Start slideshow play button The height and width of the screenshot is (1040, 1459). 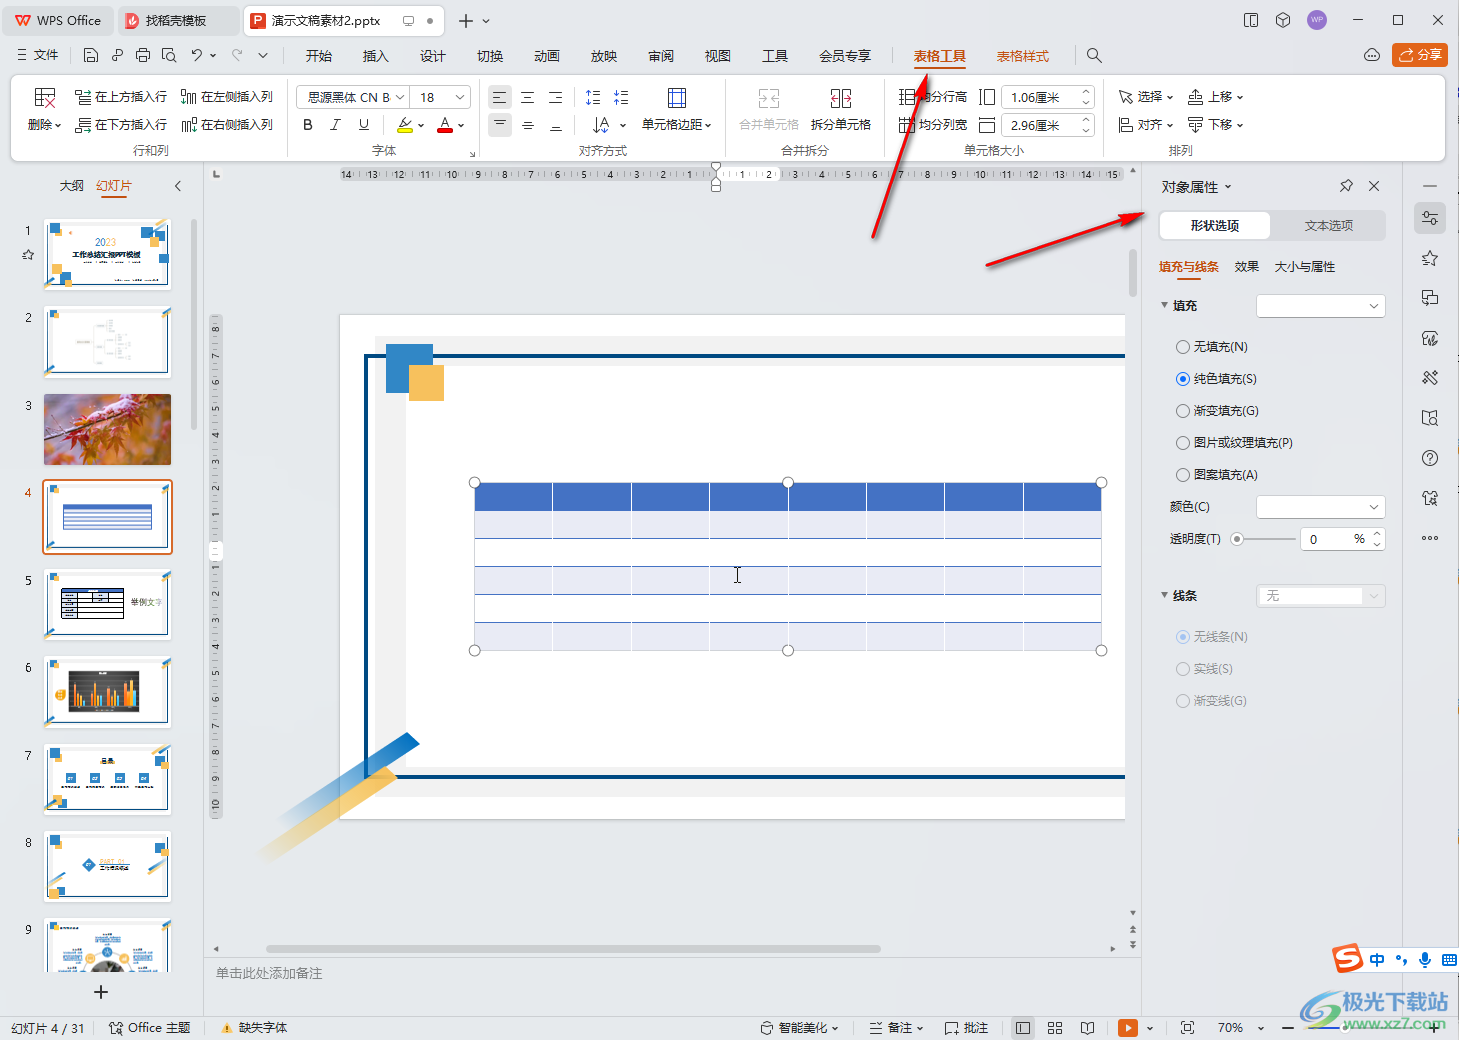click(x=1128, y=1028)
